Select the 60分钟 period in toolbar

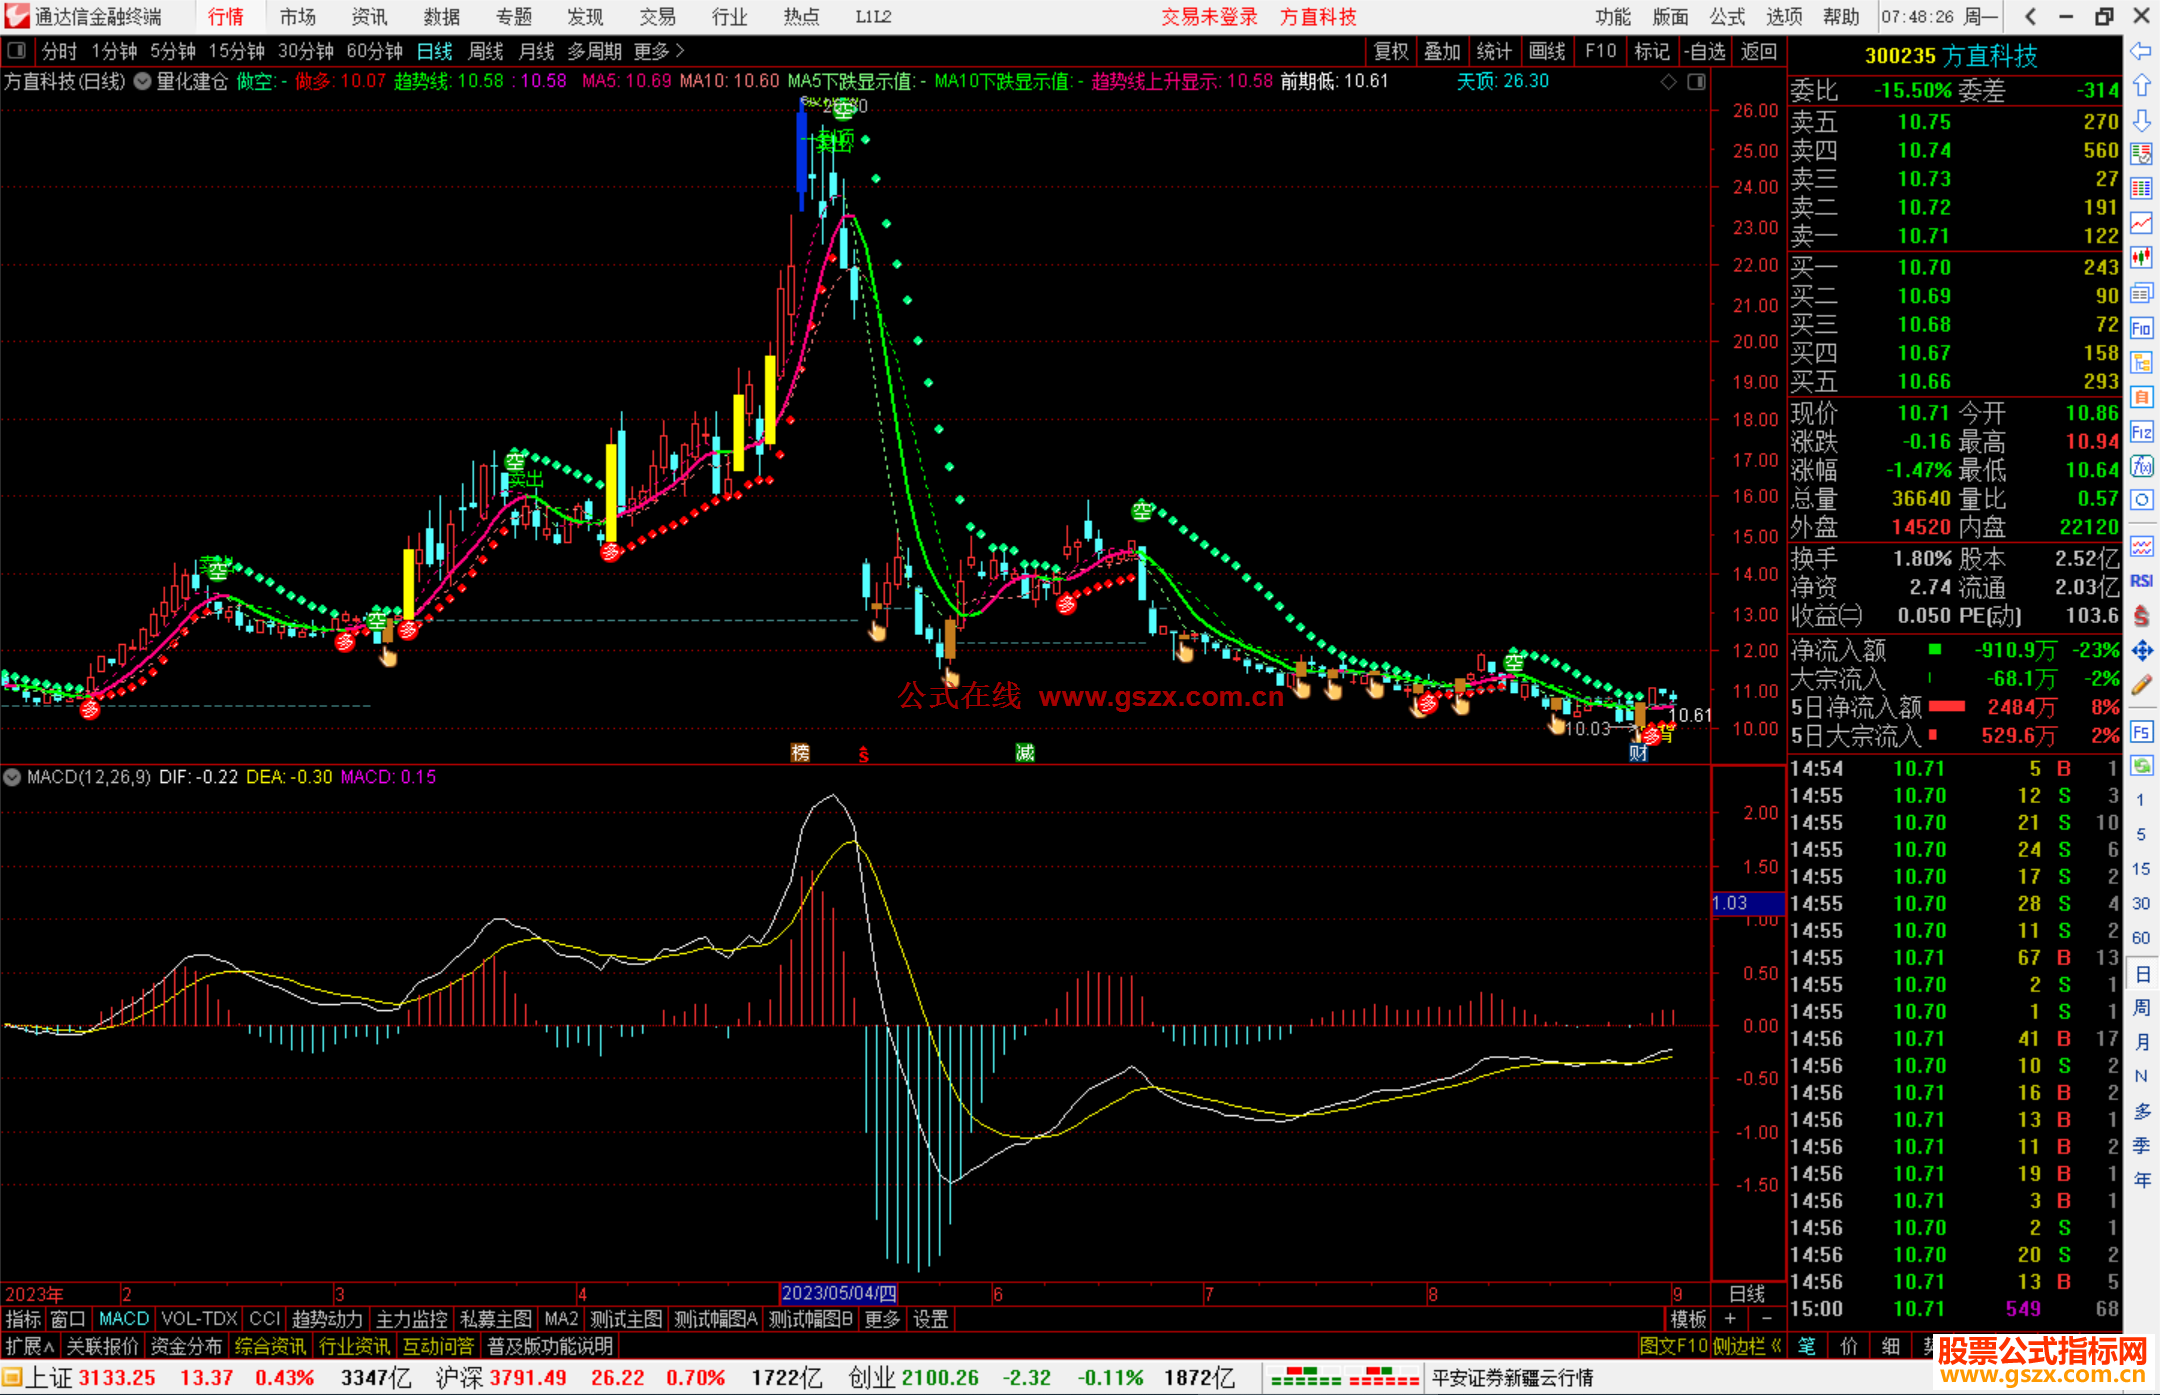click(x=374, y=51)
